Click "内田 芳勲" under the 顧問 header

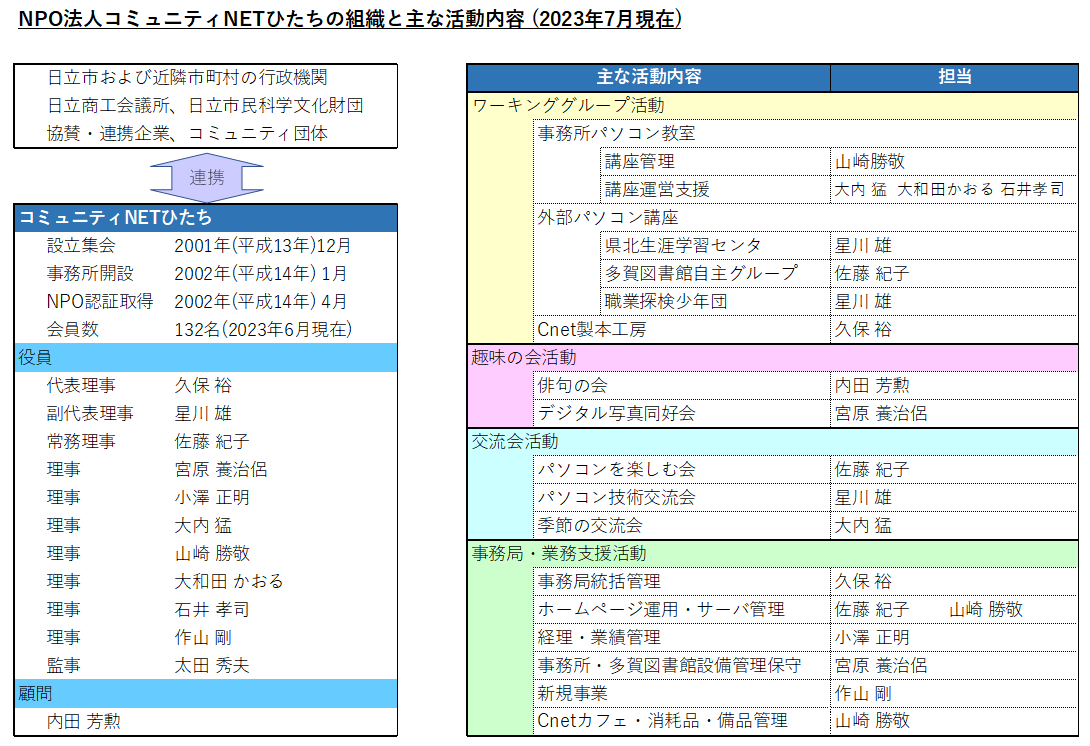coord(83,721)
